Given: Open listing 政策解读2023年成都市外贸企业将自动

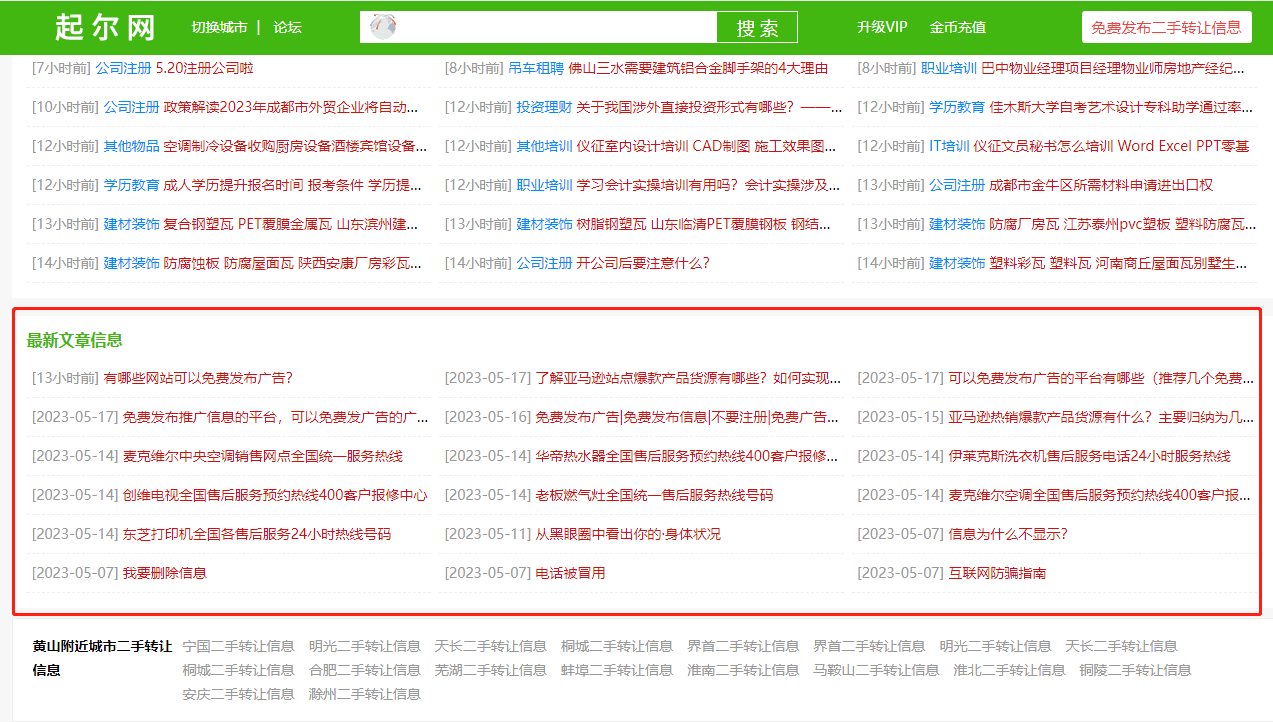Looking at the screenshot, I should [x=291, y=107].
